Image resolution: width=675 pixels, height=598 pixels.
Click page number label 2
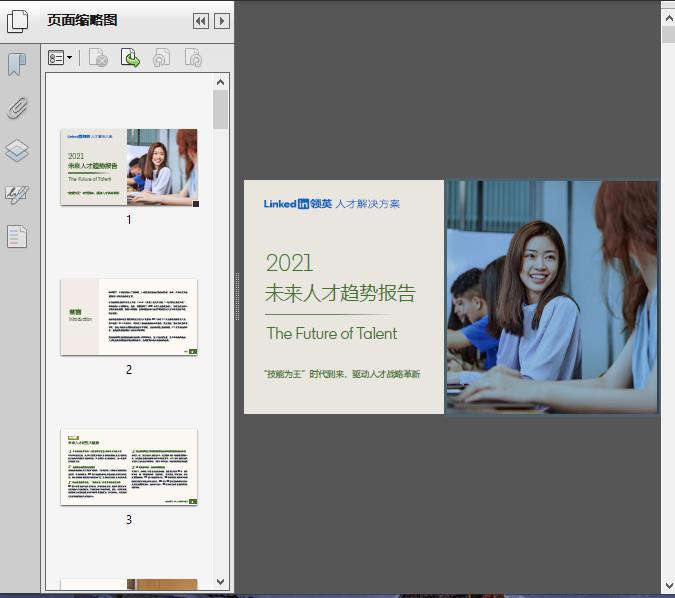(129, 369)
